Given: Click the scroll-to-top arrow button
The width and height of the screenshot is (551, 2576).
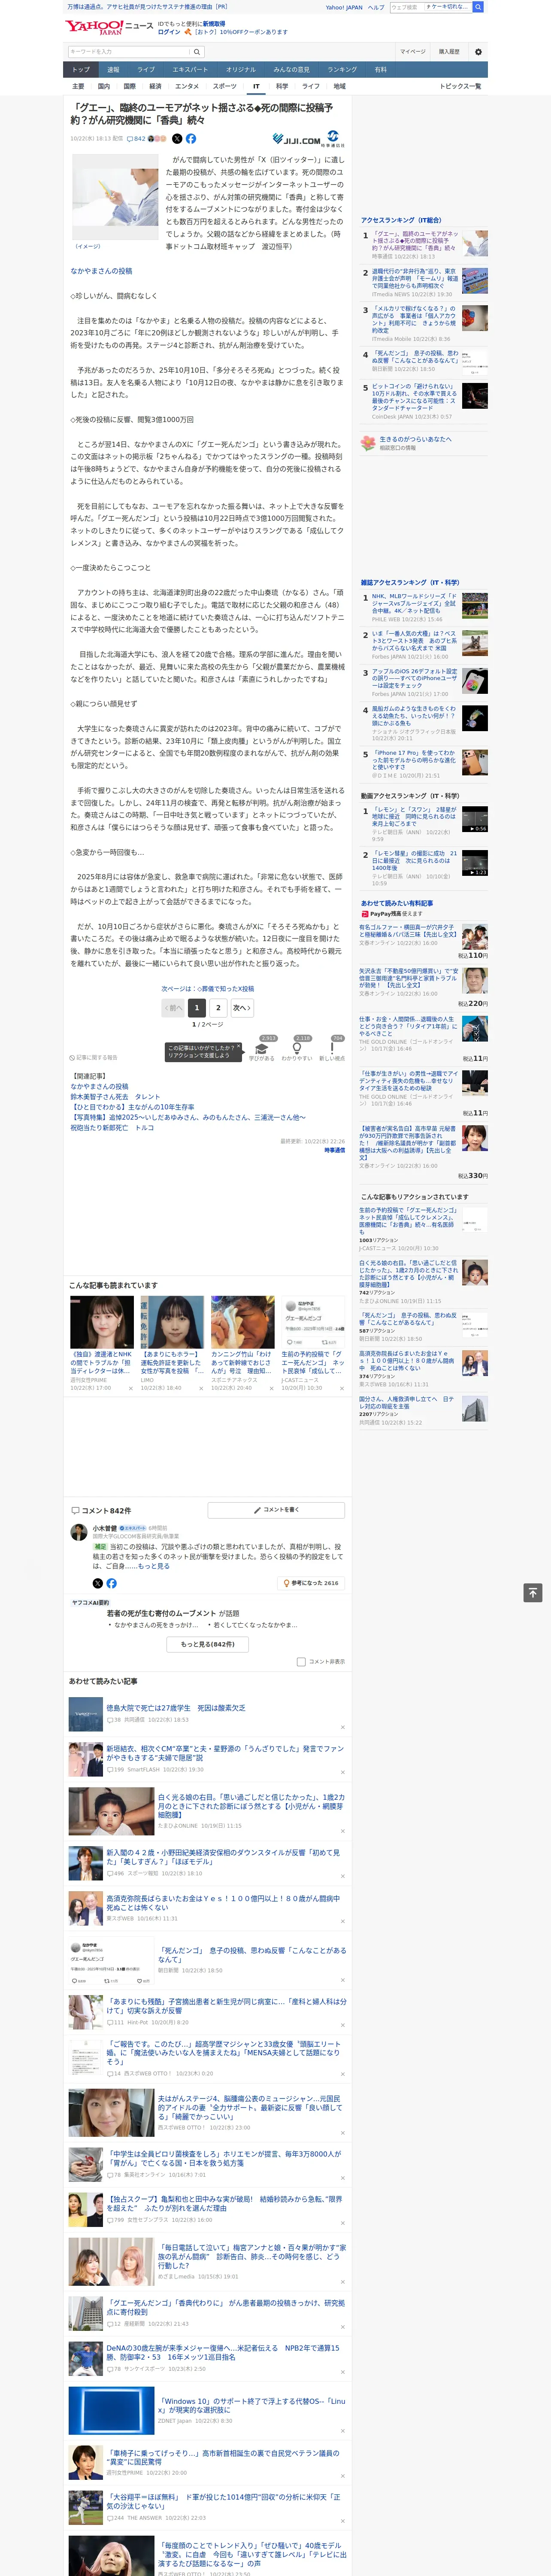Looking at the screenshot, I should tap(533, 1593).
